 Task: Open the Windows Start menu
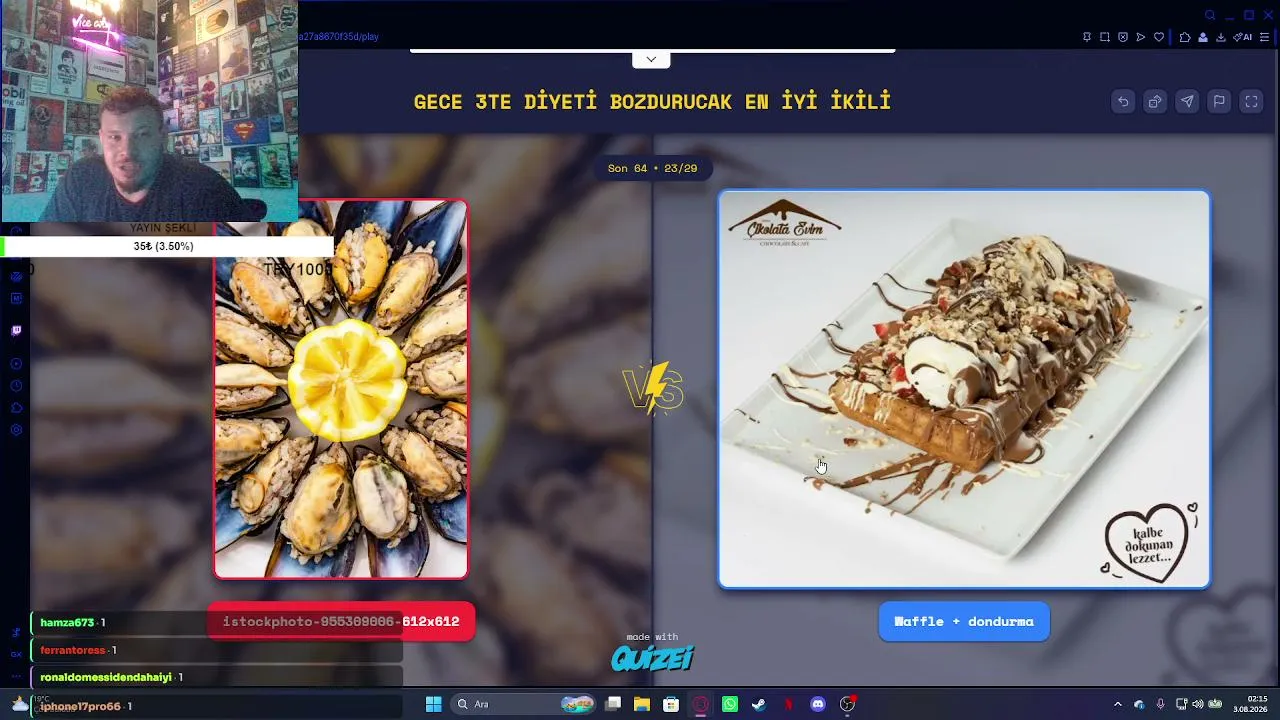coord(433,704)
